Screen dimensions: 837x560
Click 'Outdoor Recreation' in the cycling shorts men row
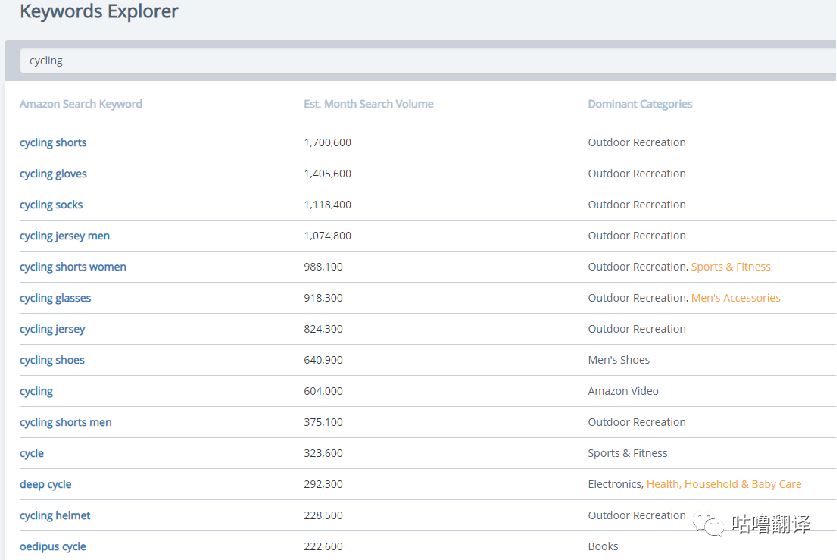coord(637,422)
